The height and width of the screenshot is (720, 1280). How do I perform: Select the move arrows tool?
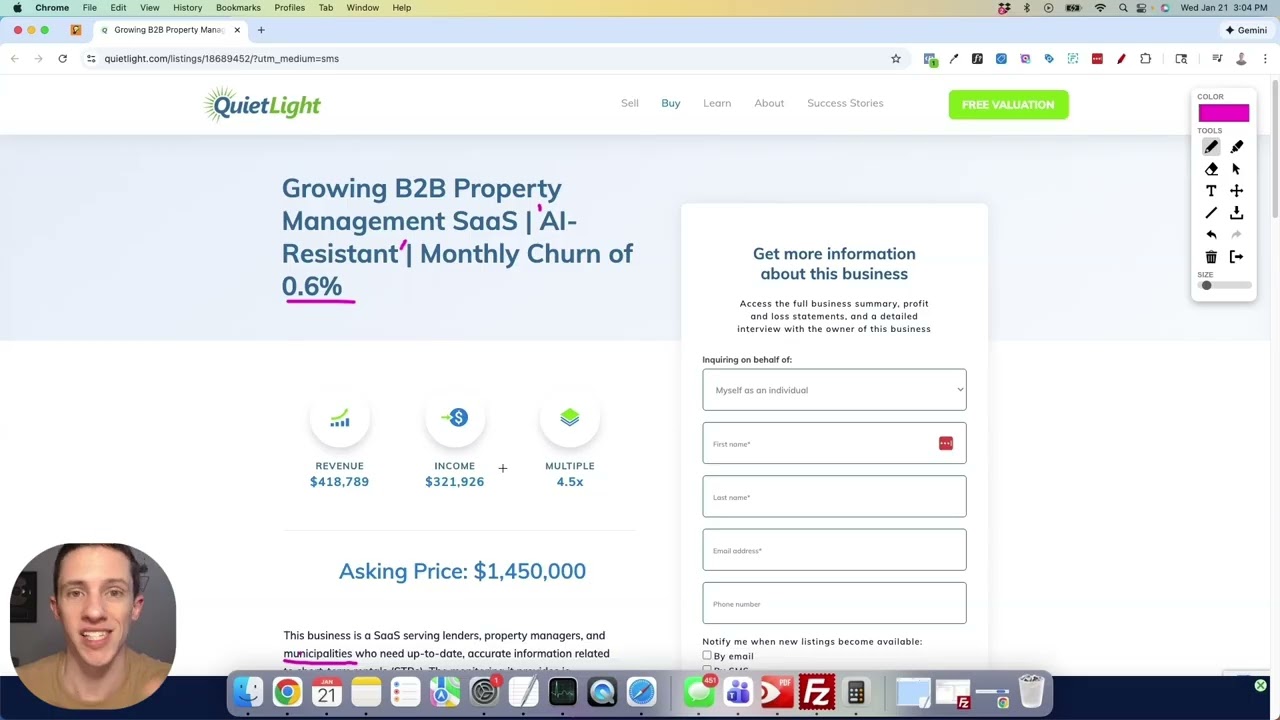(1237, 191)
